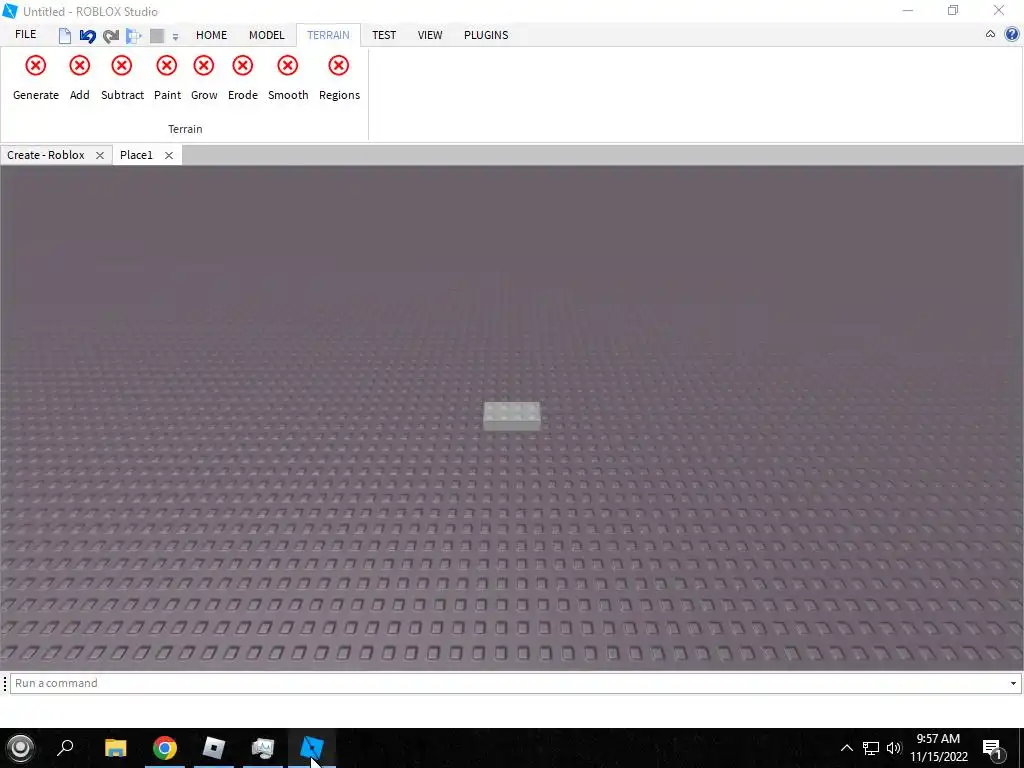Image resolution: width=1024 pixels, height=768 pixels.
Task: Launch Google Chrome from the taskbar
Action: point(165,748)
